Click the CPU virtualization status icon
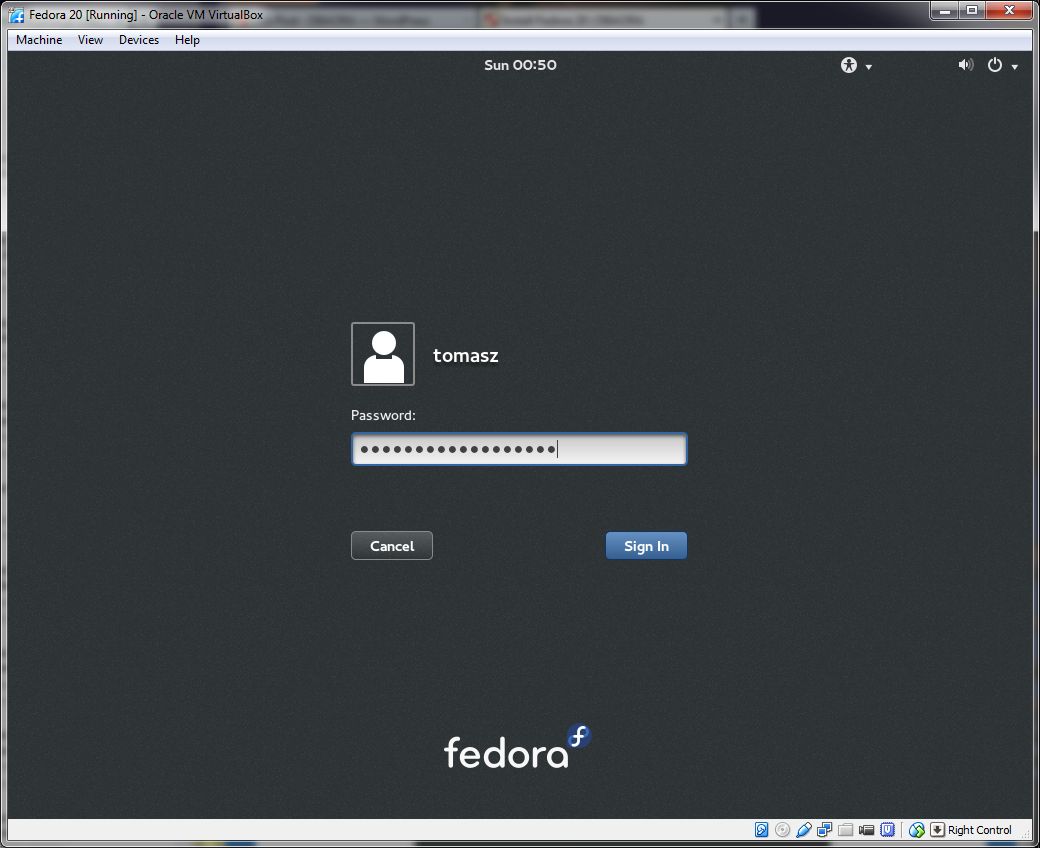This screenshot has width=1040, height=848. [x=887, y=829]
